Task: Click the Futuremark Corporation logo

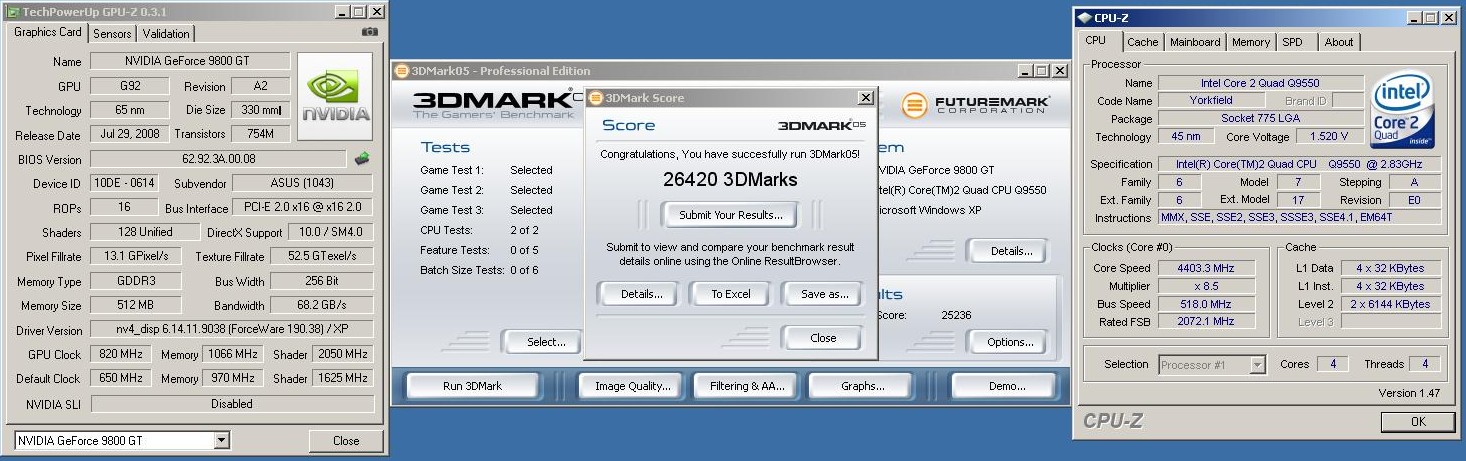Action: 976,104
